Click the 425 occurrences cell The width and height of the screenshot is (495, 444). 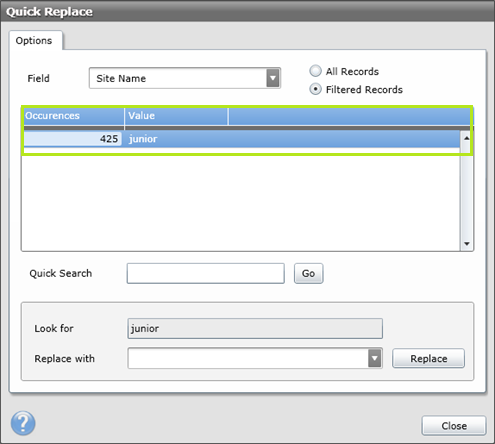pyautogui.click(x=73, y=139)
